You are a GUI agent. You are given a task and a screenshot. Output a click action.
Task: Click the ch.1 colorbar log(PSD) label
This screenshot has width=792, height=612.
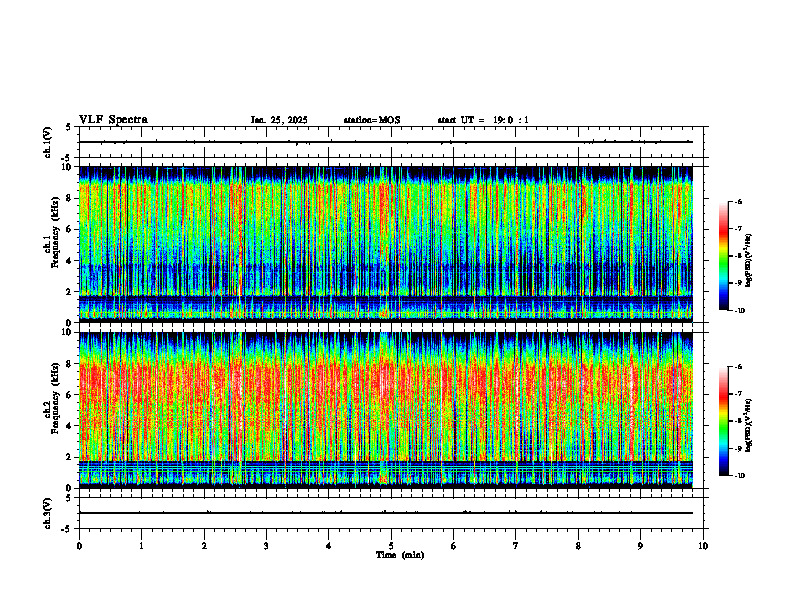tap(749, 261)
